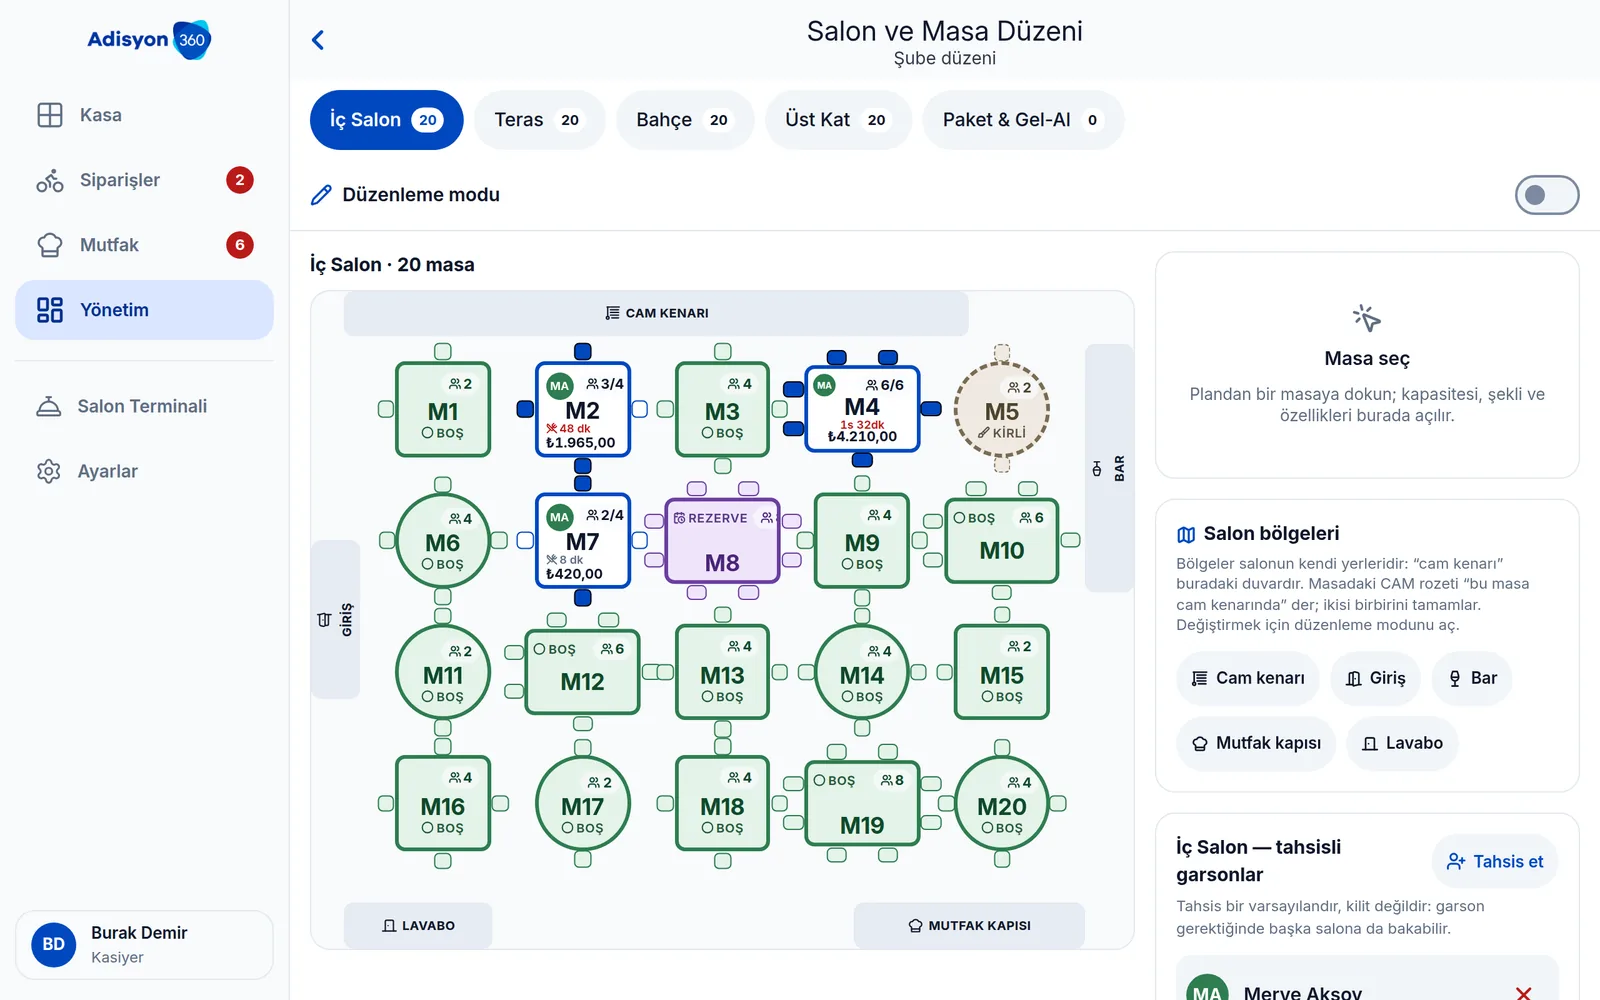
Task: Click the MA waiter badge on M2
Action: [559, 386]
